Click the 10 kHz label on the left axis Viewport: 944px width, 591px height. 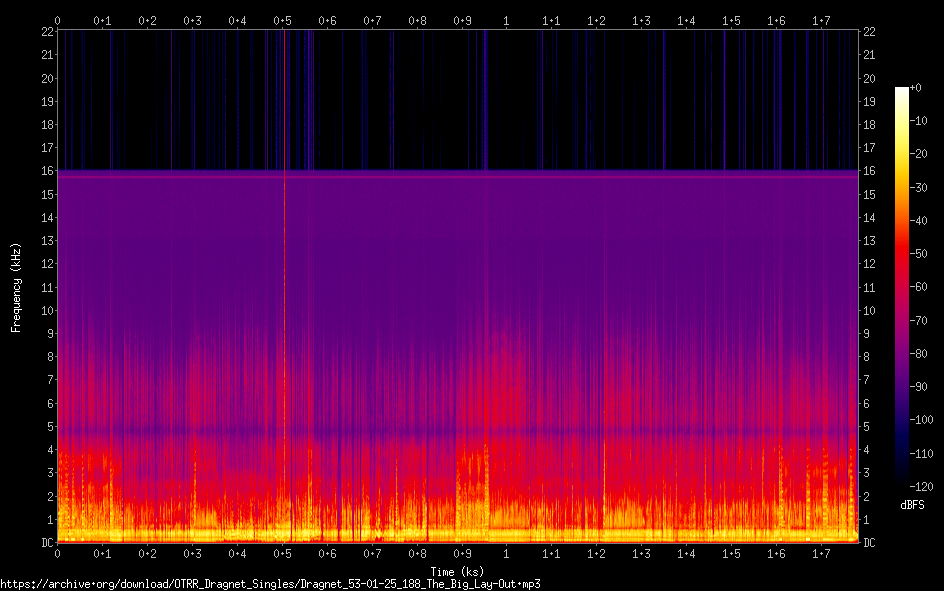pos(44,311)
